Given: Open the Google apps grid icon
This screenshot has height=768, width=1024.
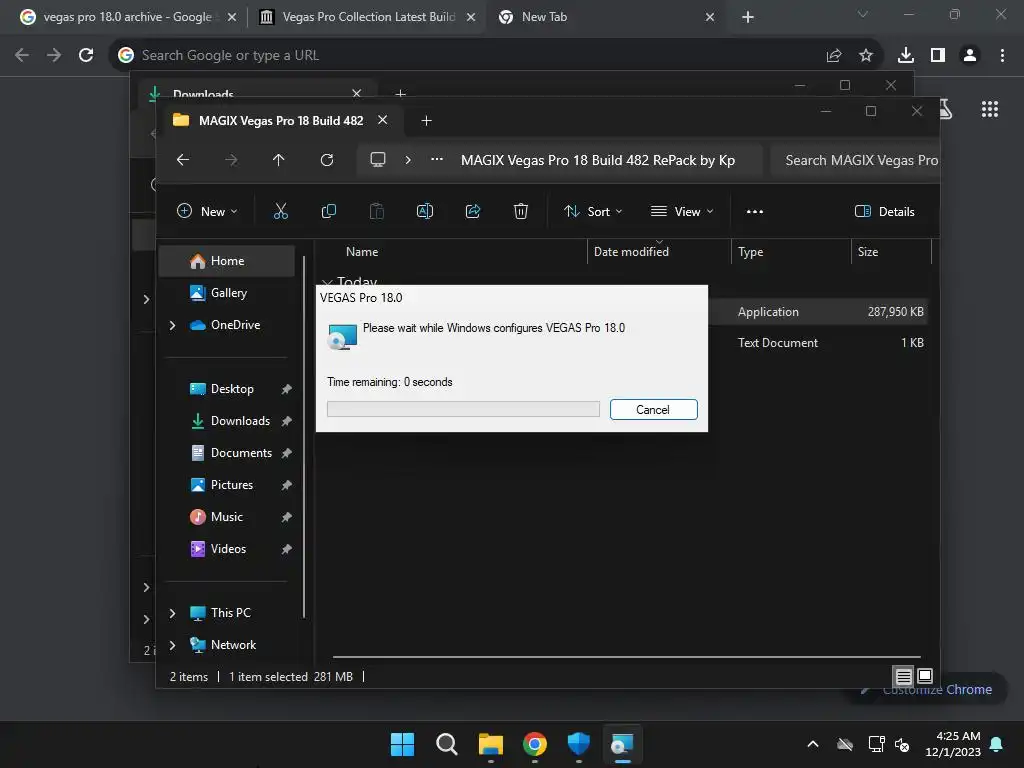Looking at the screenshot, I should pyautogui.click(x=990, y=109).
